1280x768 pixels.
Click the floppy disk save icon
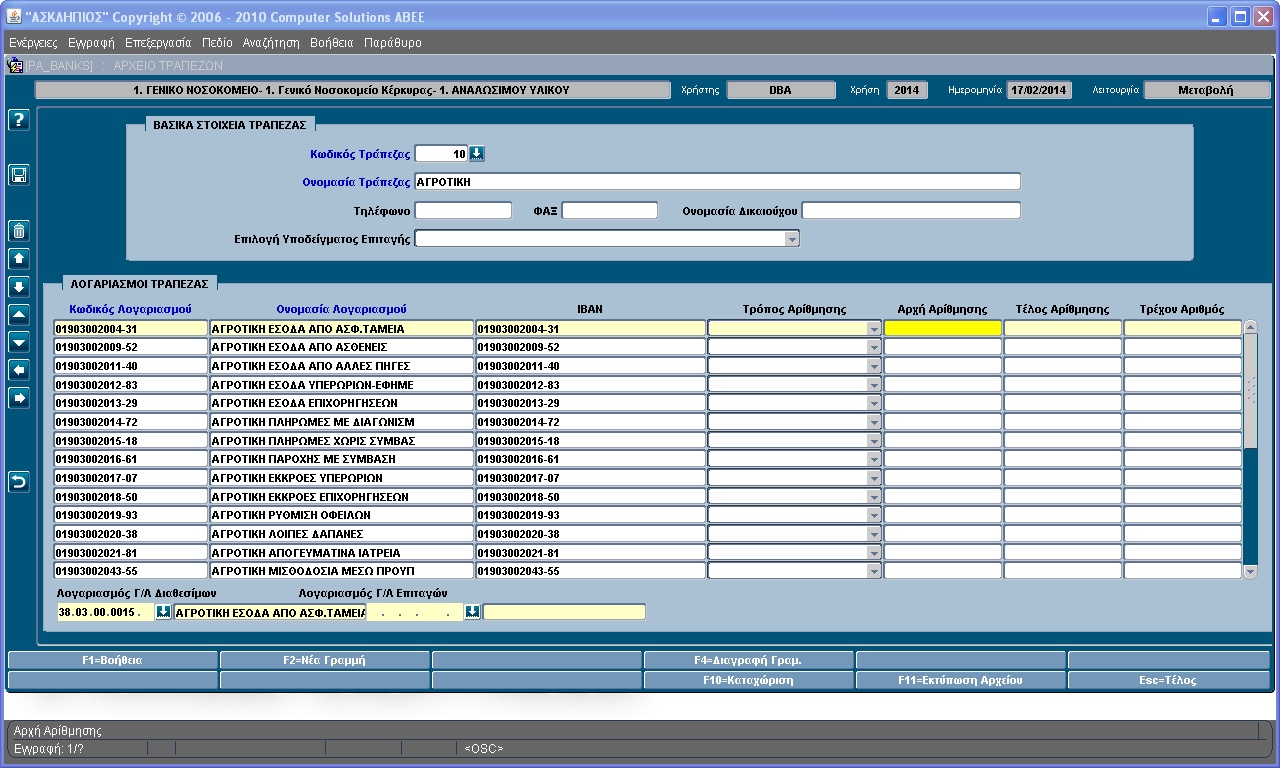19,176
